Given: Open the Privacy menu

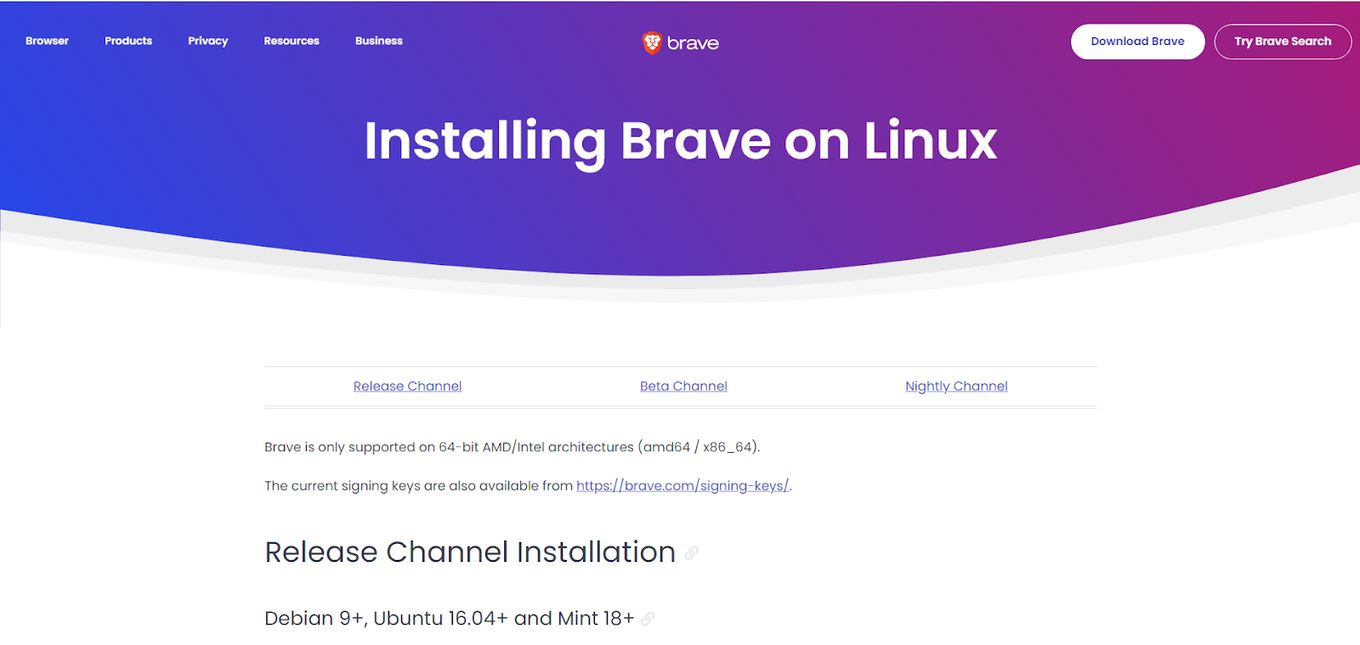Looking at the screenshot, I should tap(208, 41).
